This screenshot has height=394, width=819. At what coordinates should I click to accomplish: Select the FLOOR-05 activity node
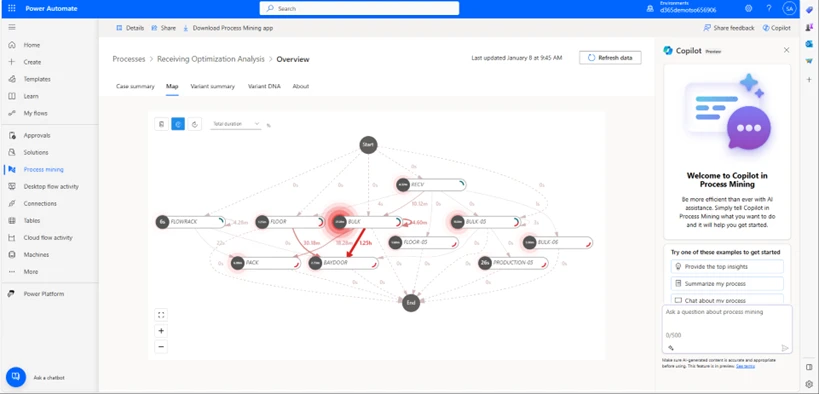424,242
